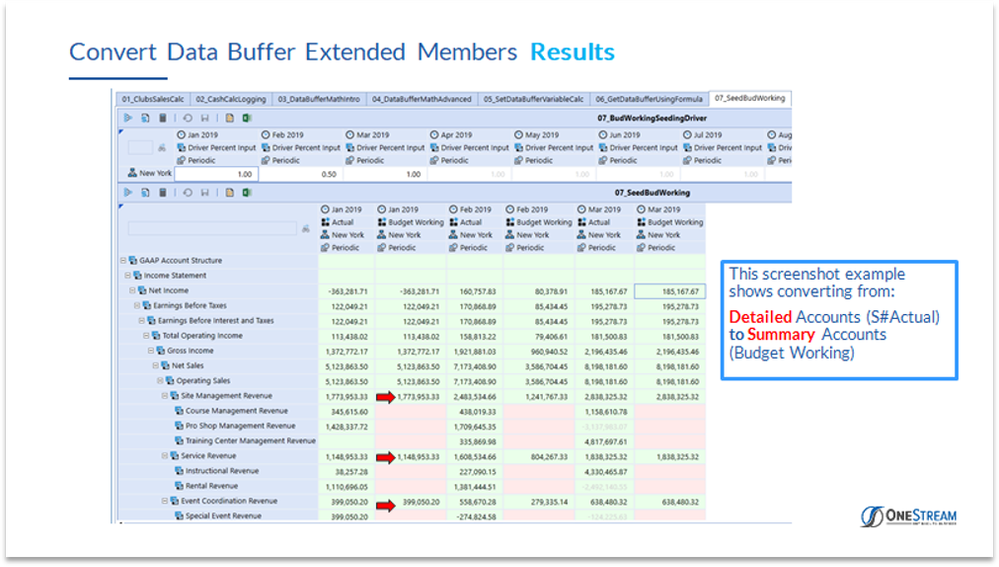Click the binoculars search icon in lower grid
Image resolution: width=999 pixels, height=567 pixels.
(306, 229)
